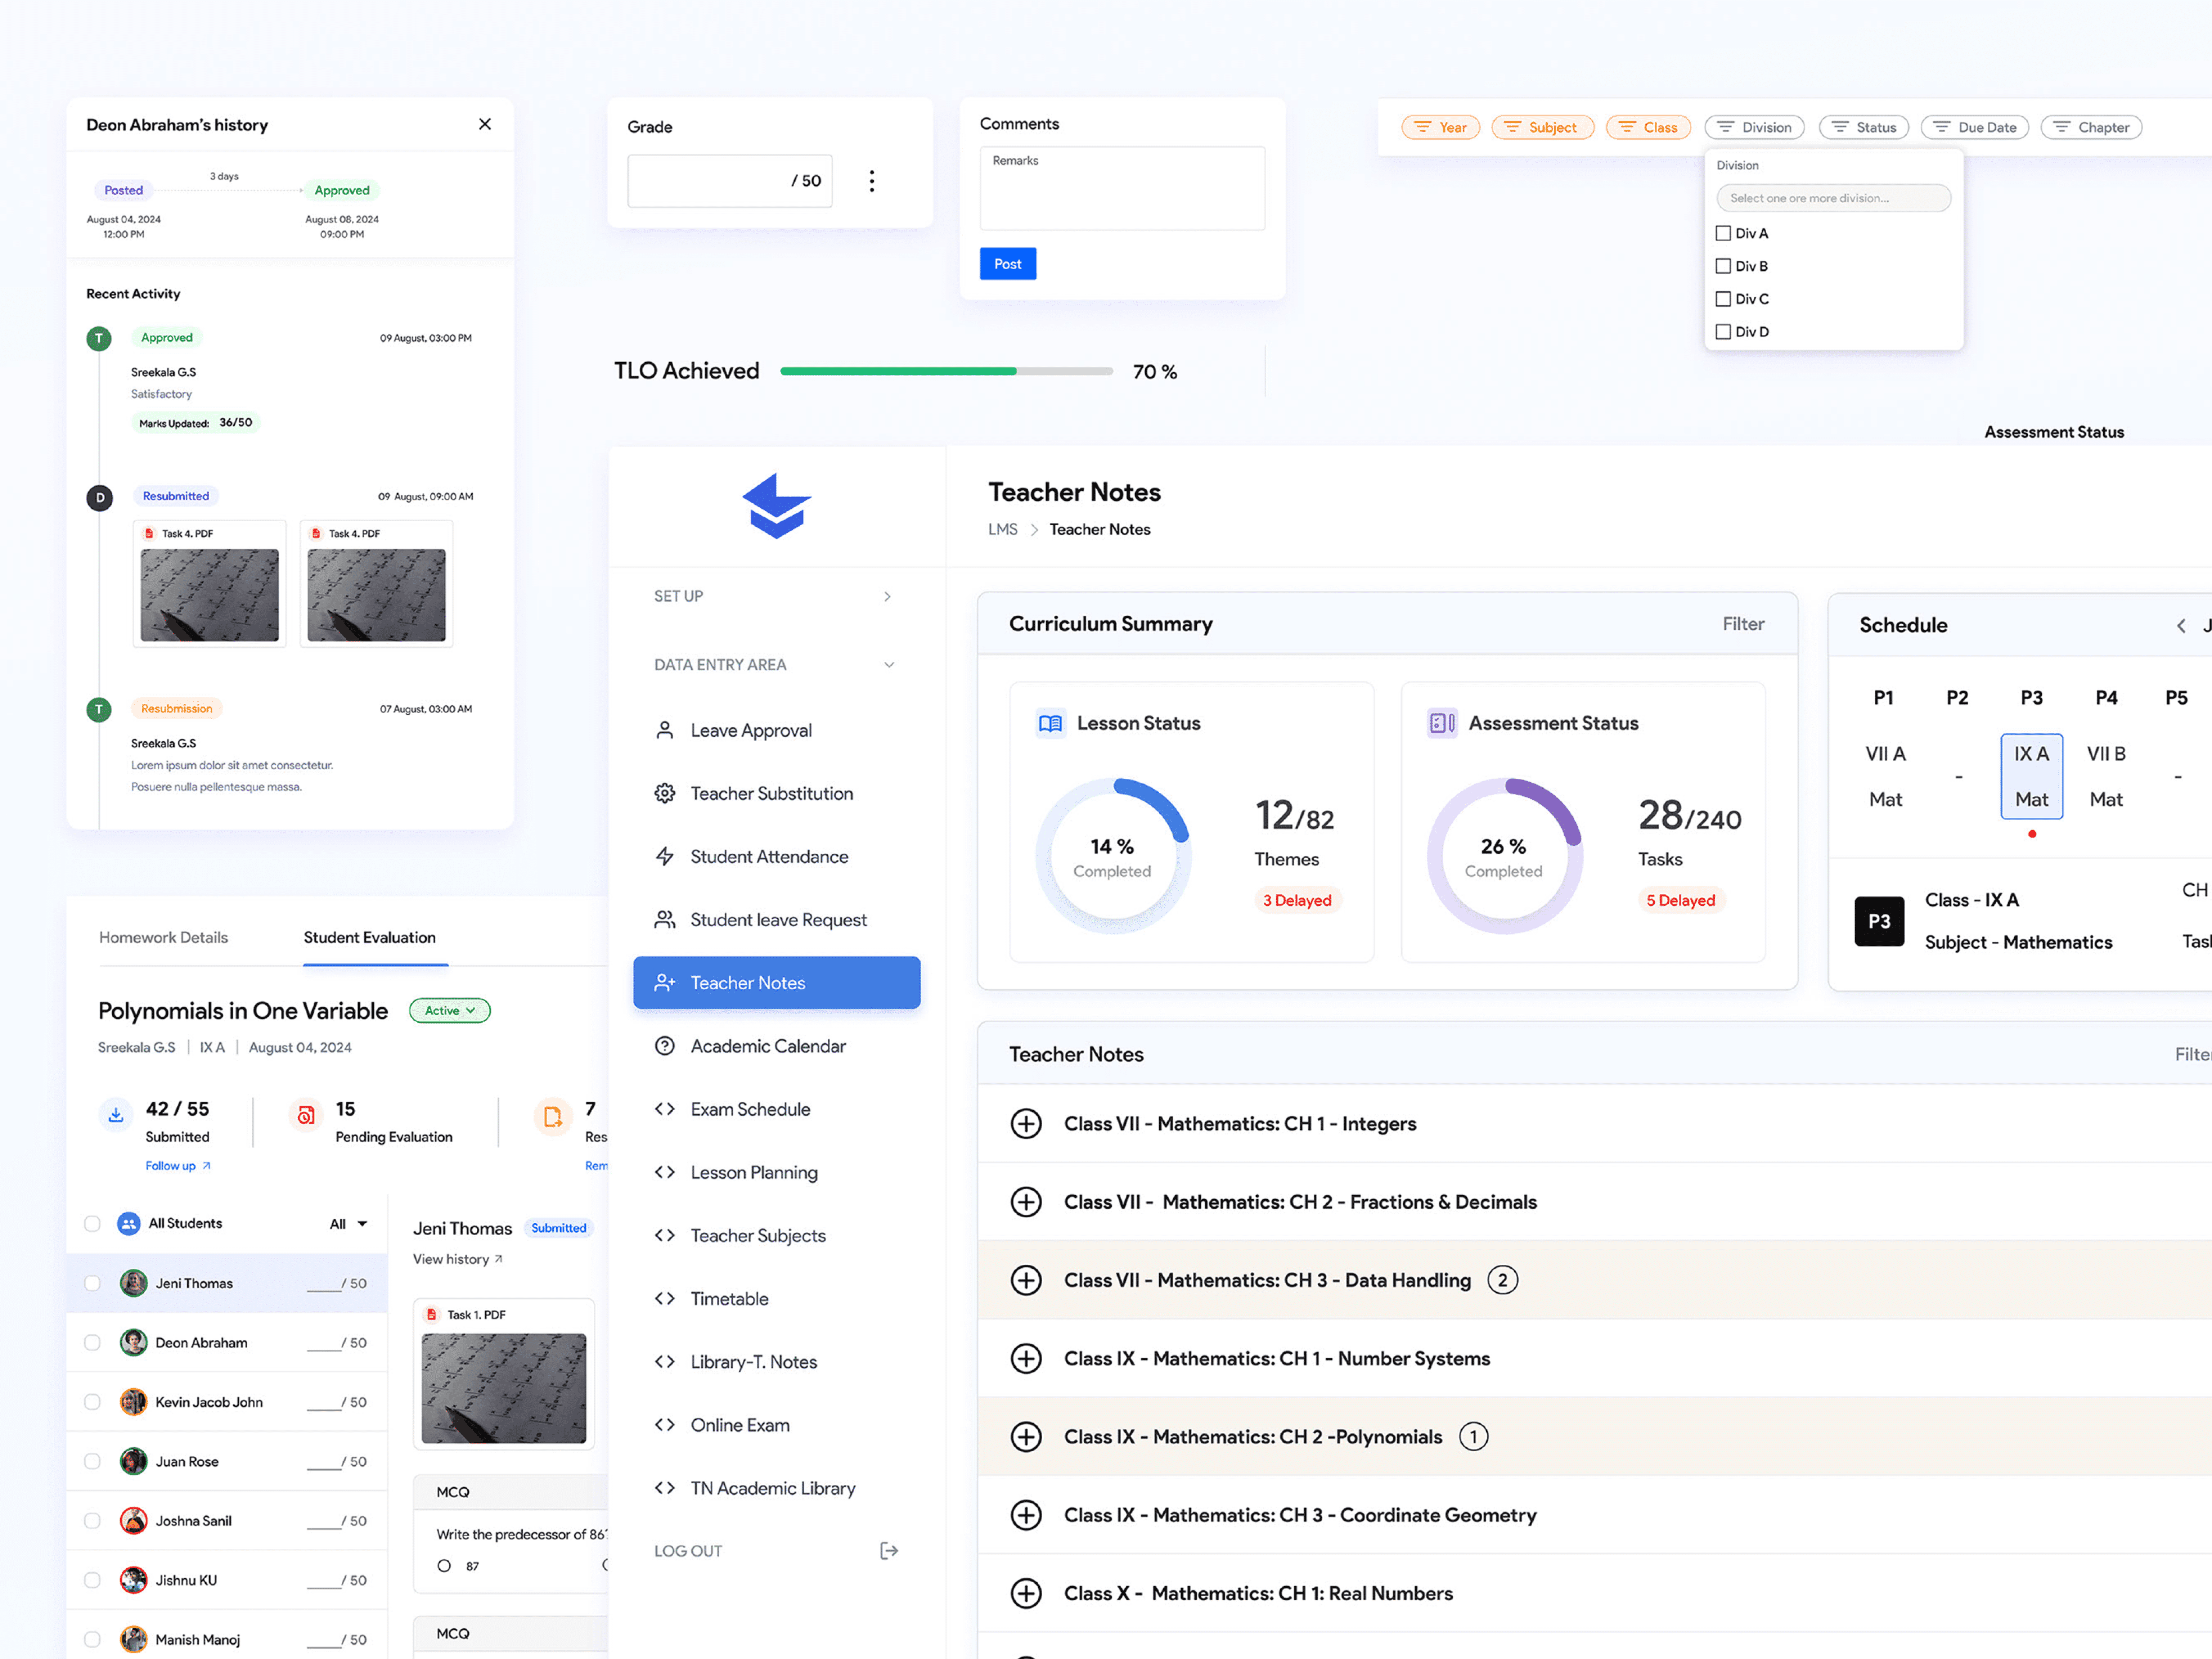The image size is (2212, 1659).
Task: Expand Class IX CH 2 Polynomials note
Action: pyautogui.click(x=1026, y=1437)
